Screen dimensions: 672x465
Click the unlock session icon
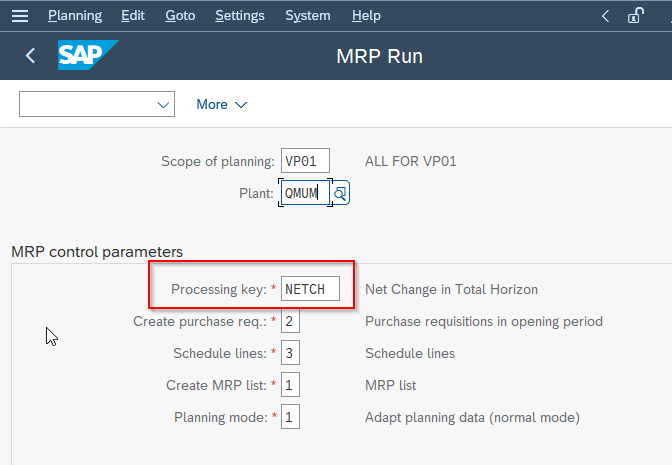click(x=636, y=16)
